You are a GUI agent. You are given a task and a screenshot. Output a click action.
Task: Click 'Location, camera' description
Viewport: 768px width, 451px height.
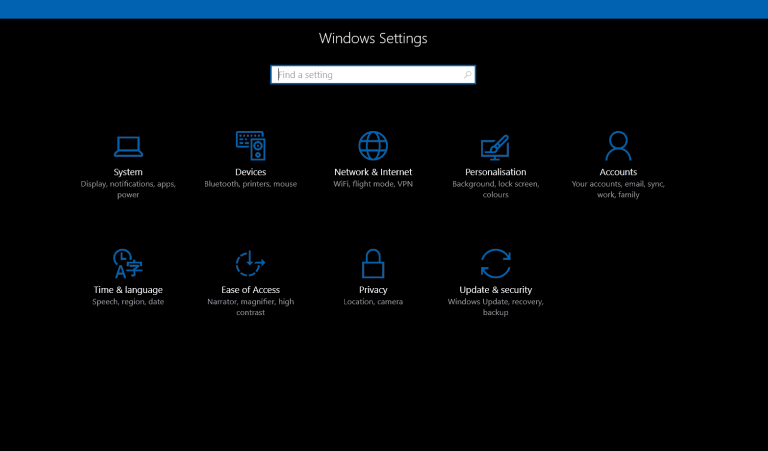373,302
